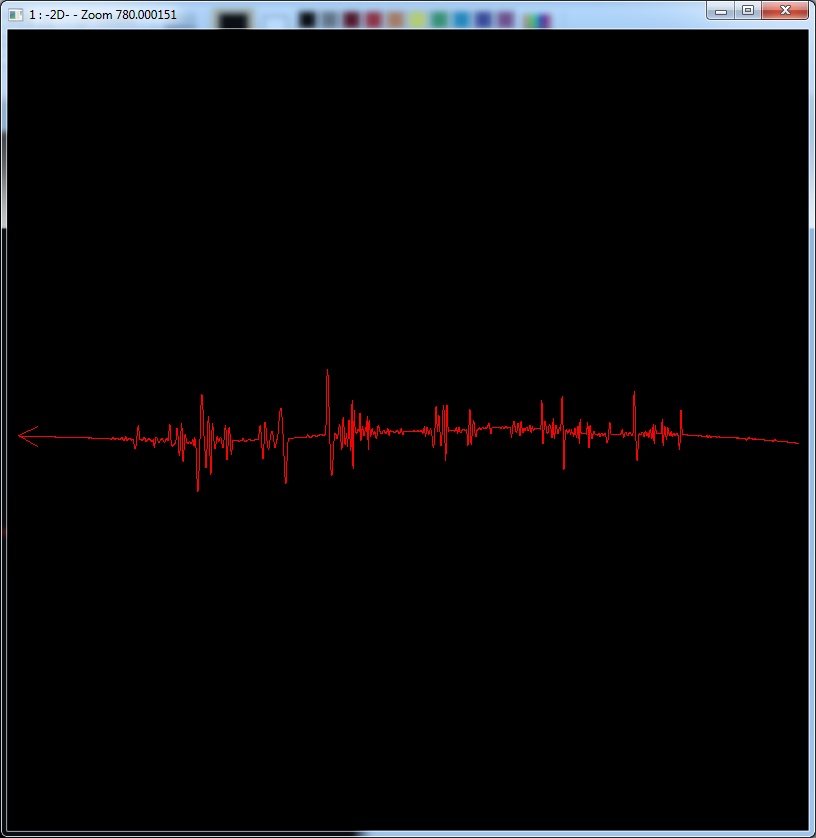Screen dimensions: 816x838
Task: Click the empty black area above the waveform
Action: pos(400,200)
